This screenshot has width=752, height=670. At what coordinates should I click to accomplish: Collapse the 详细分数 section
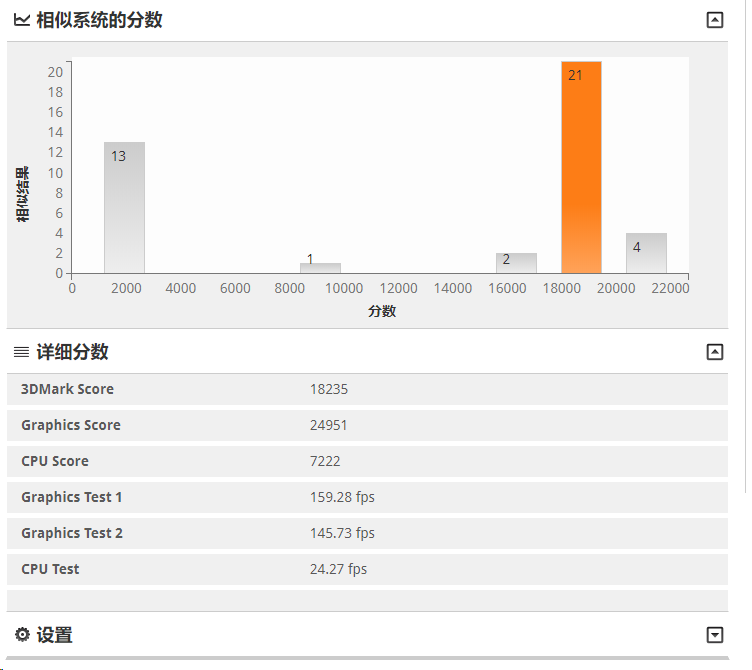[715, 352]
